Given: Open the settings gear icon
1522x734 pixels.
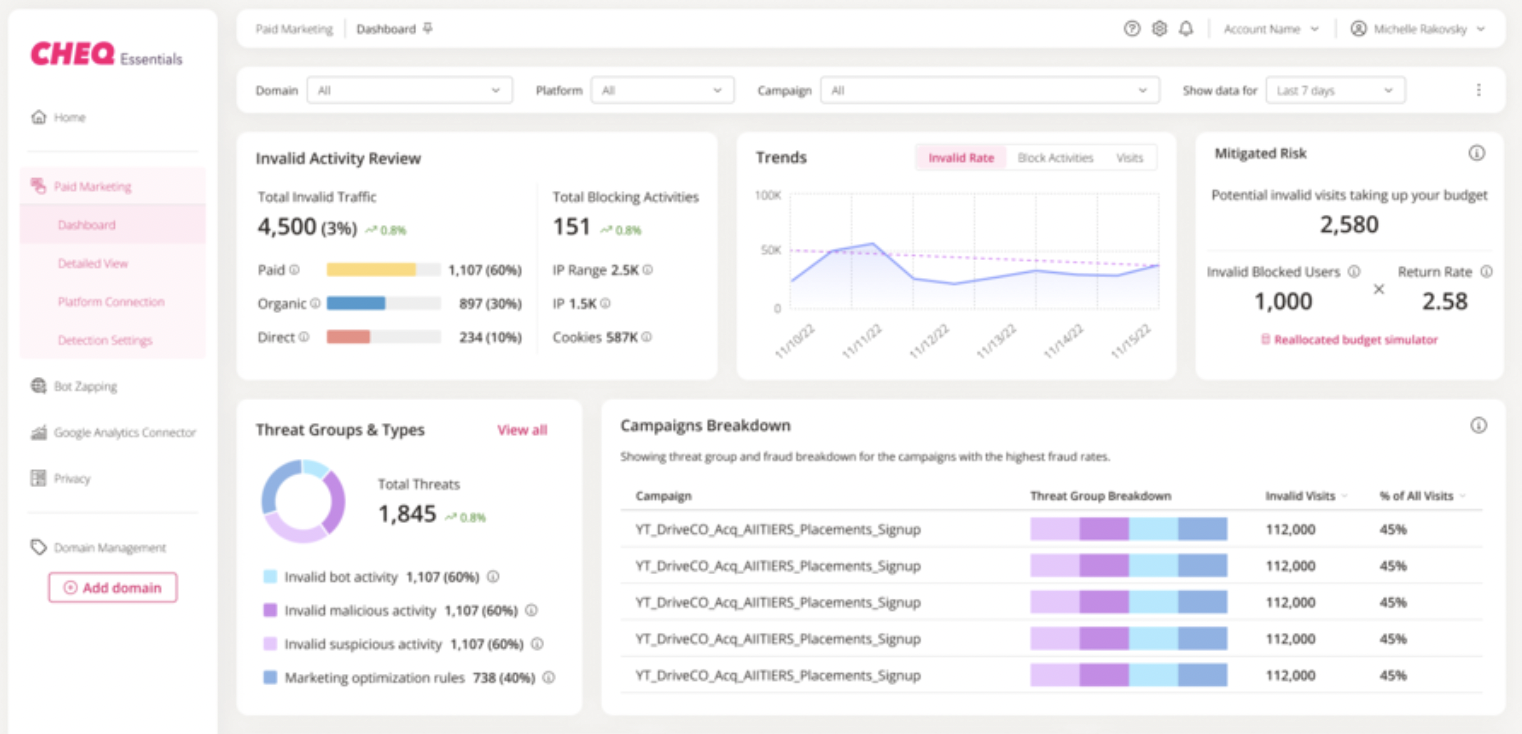Looking at the screenshot, I should click(x=1159, y=29).
